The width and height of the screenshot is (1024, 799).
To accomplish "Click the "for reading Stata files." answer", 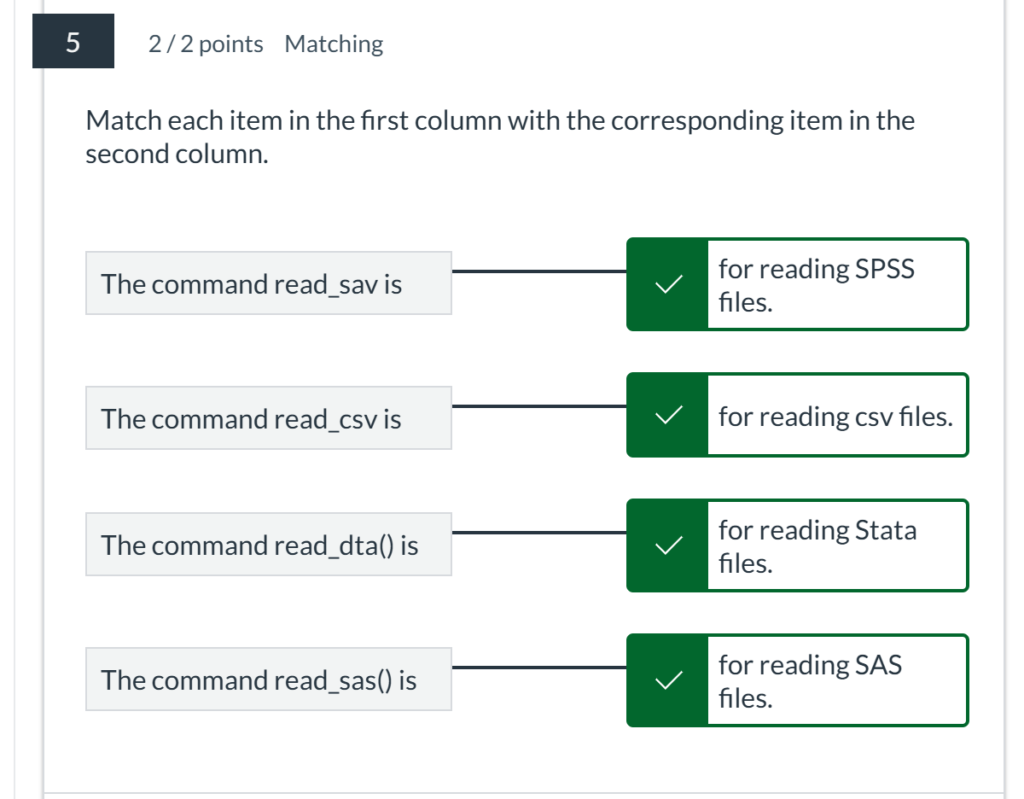I will point(836,546).
